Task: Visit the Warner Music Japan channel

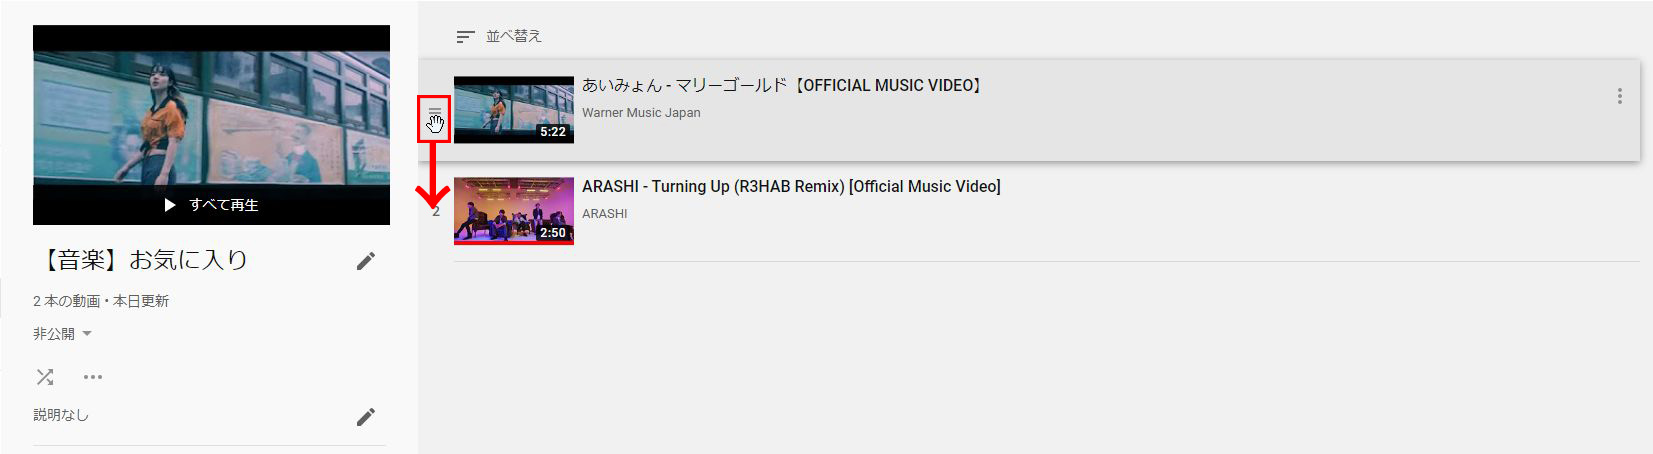Action: (641, 113)
